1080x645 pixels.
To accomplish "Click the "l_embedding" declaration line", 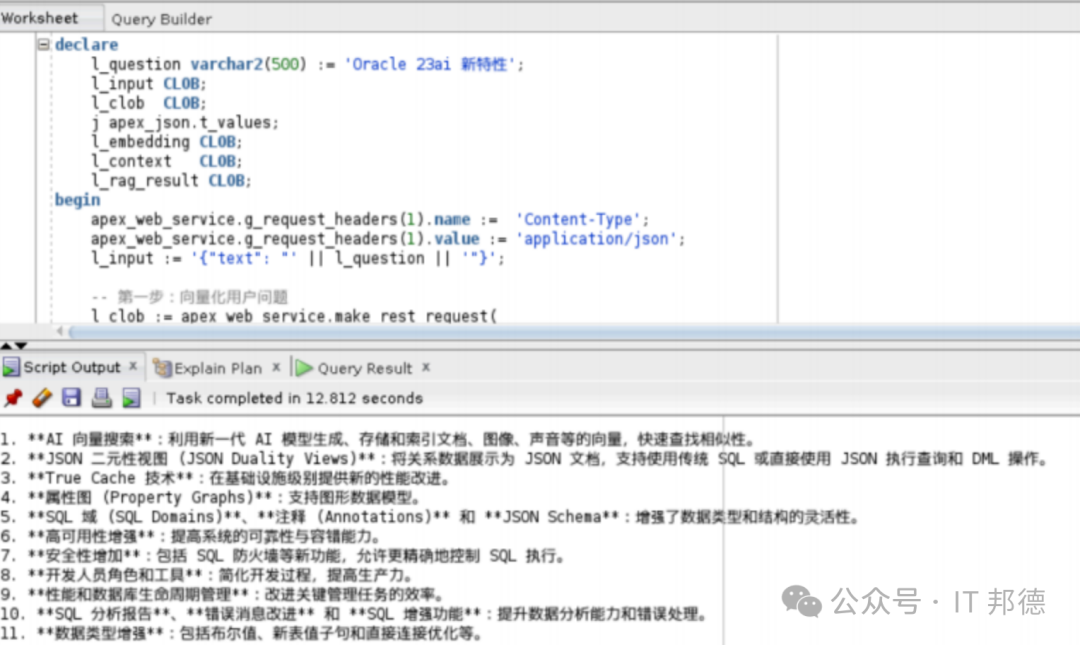I will tap(166, 142).
